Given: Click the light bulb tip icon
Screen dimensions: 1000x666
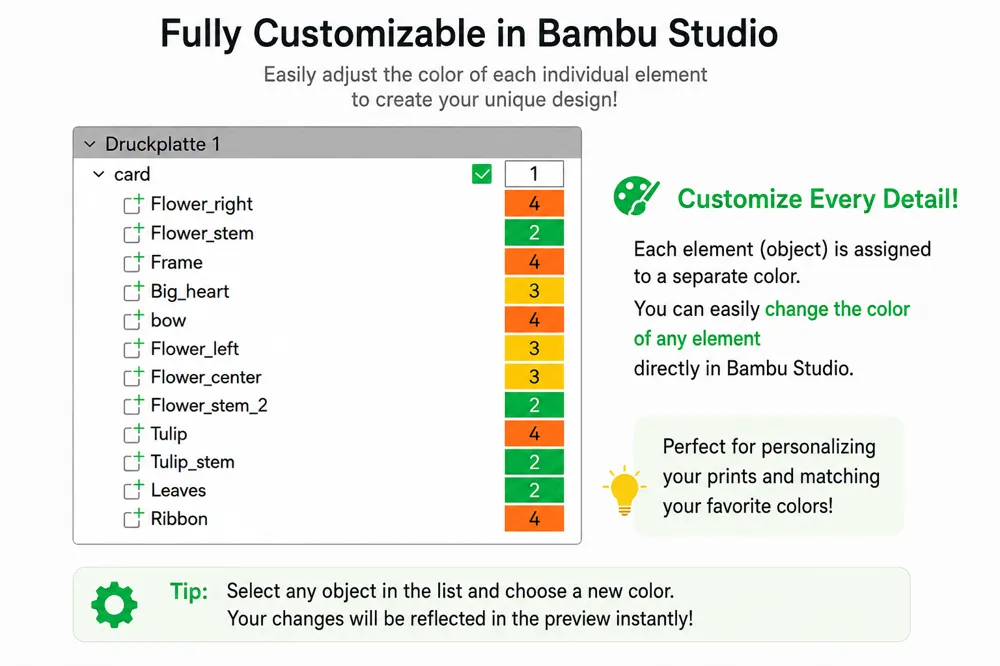Looking at the screenshot, I should (x=624, y=490).
